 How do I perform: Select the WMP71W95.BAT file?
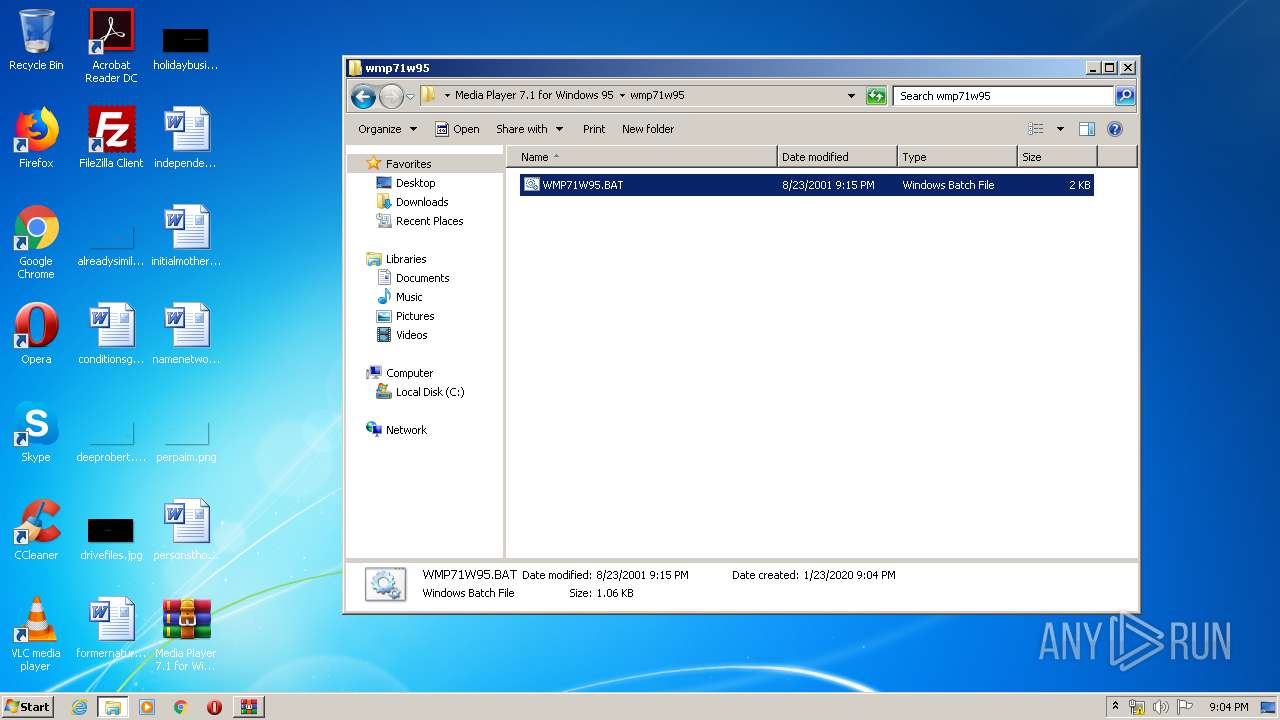(806, 185)
